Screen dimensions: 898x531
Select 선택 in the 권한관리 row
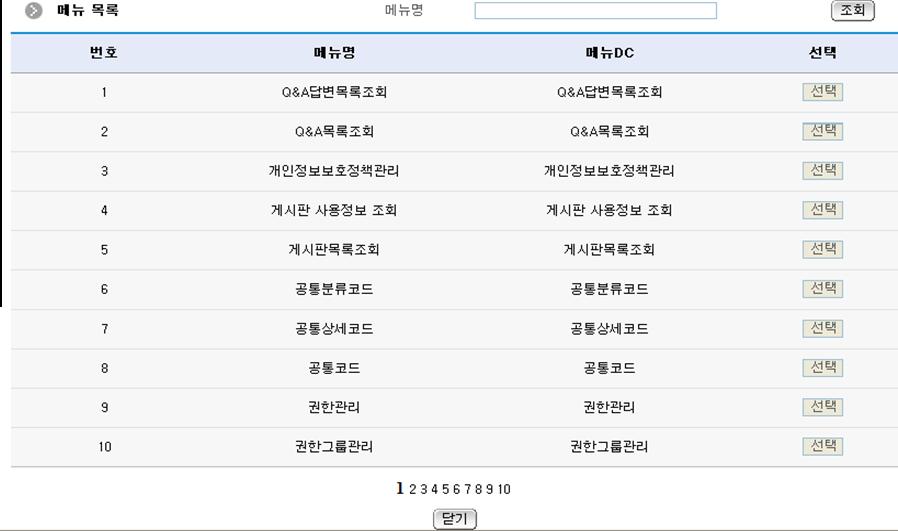click(x=822, y=407)
